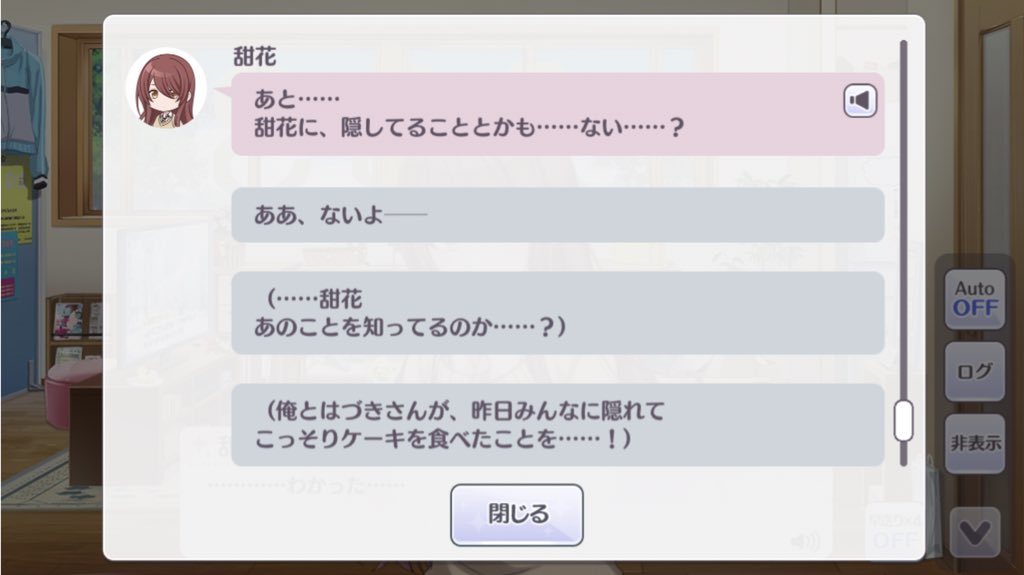Select the 'こっそりケーキを食べた' log entry
This screenshot has height=575, width=1024.
click(x=557, y=425)
